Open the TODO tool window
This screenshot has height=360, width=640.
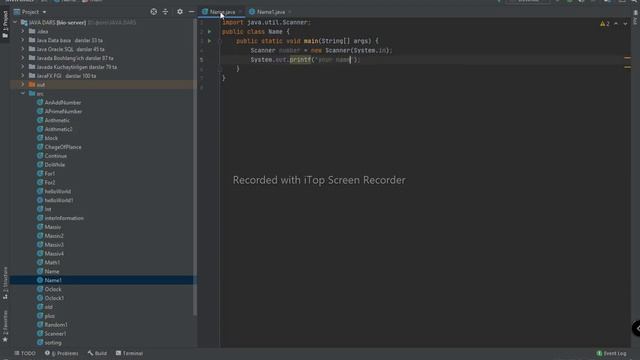point(25,353)
